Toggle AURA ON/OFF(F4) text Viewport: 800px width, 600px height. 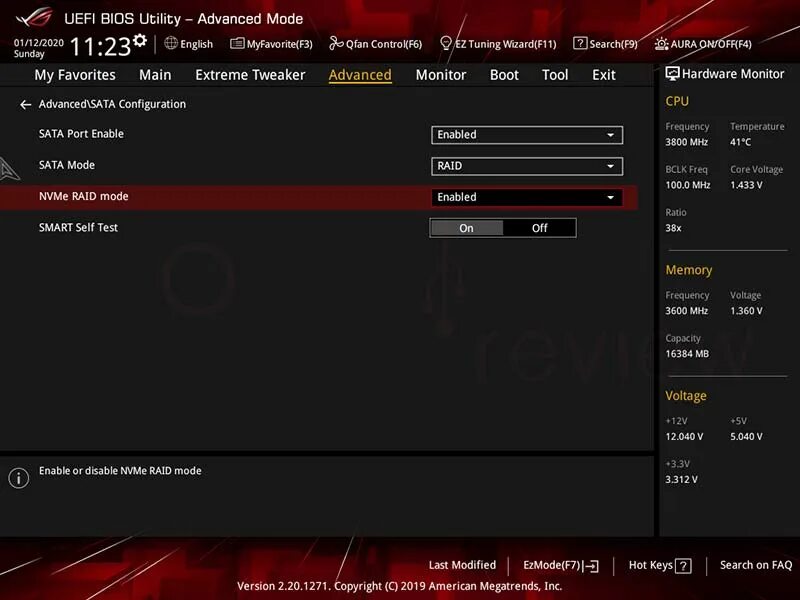point(711,44)
